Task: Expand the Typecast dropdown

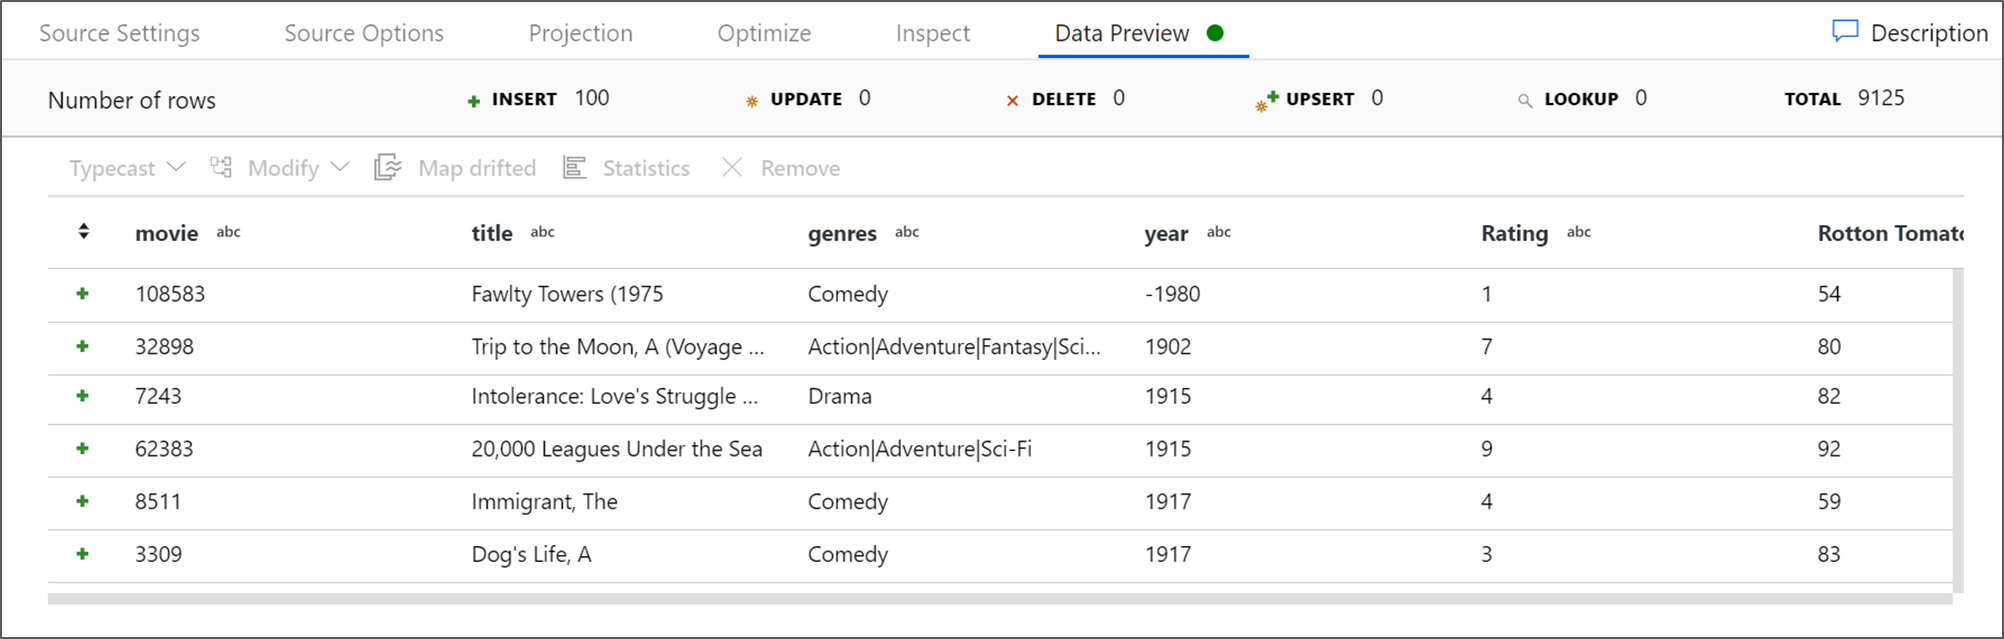Action: pyautogui.click(x=176, y=167)
